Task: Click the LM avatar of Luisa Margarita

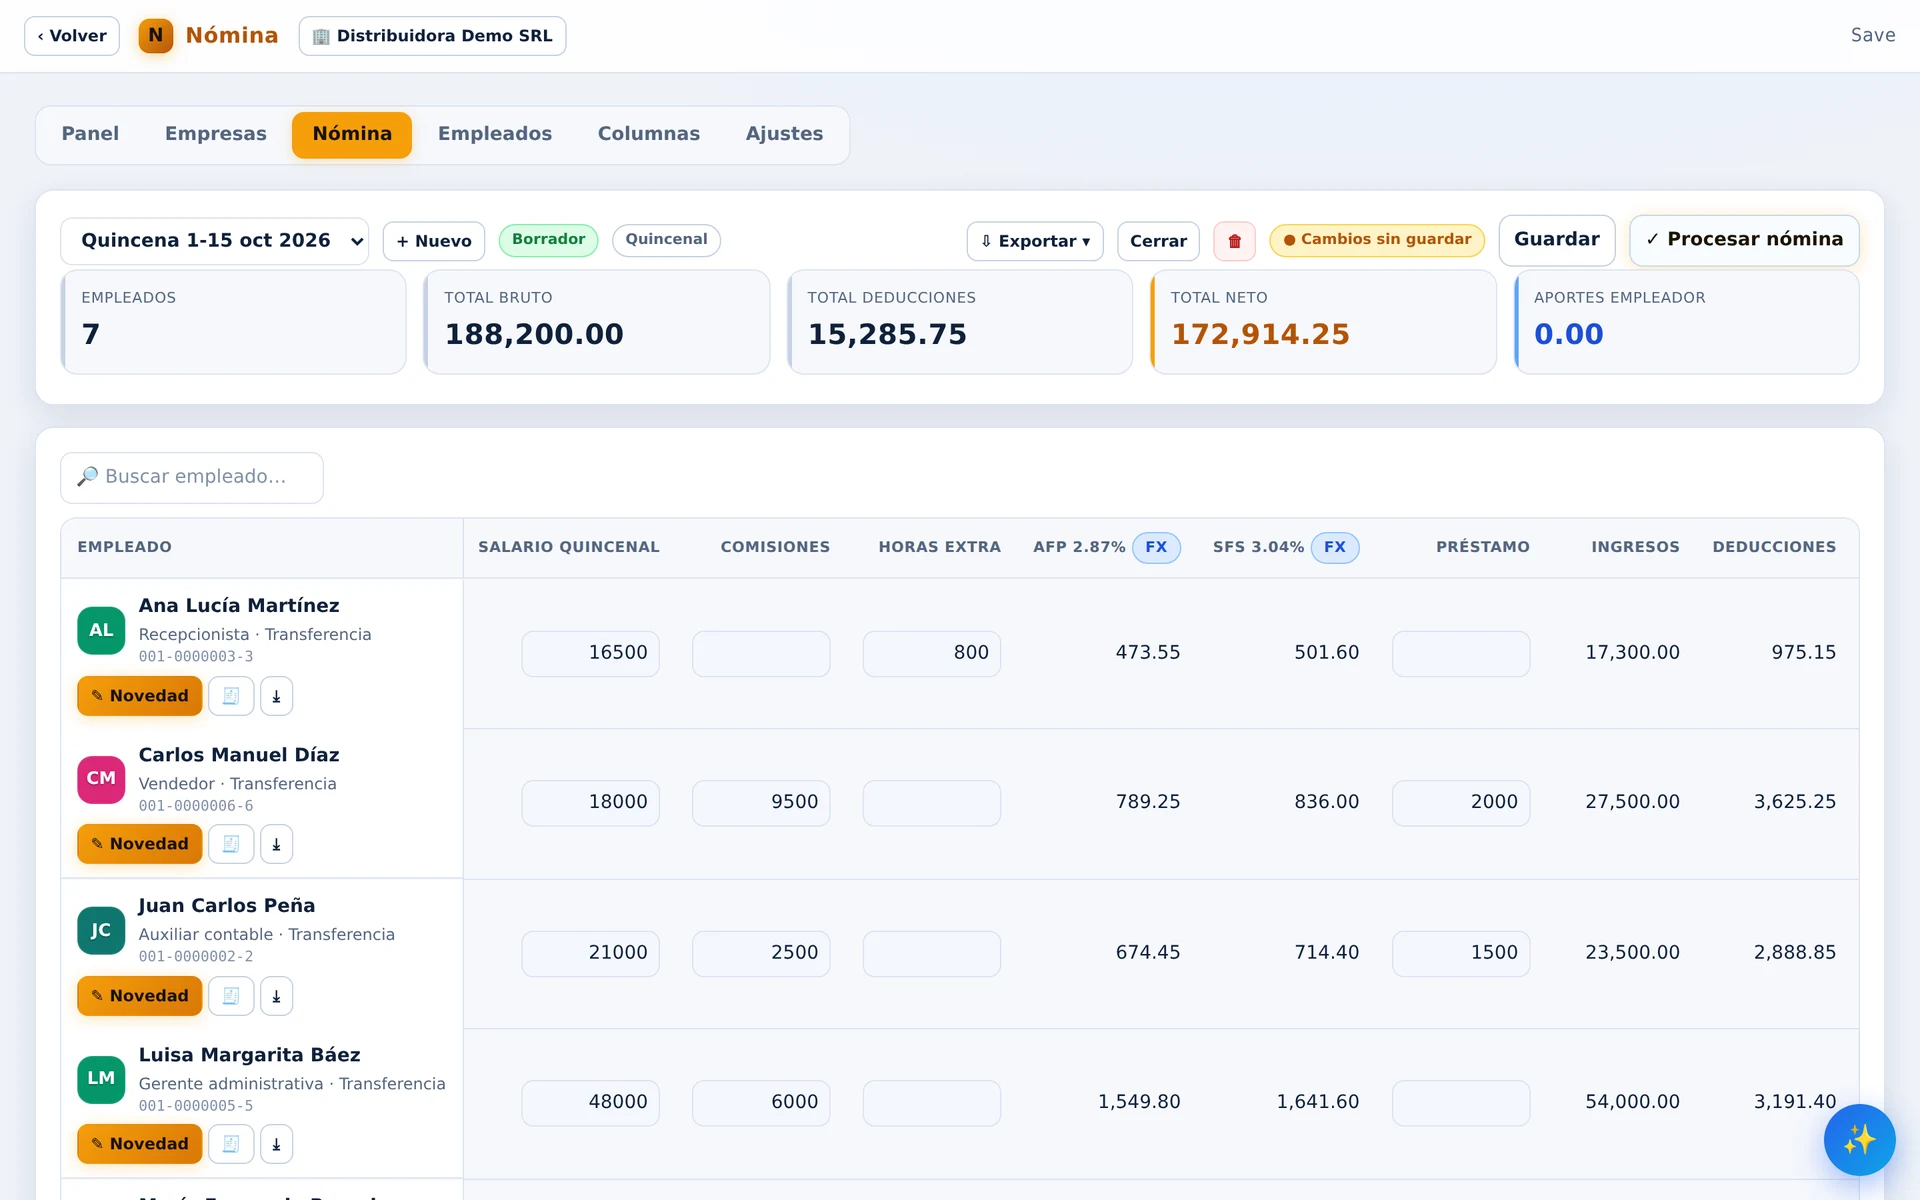Action: [101, 1079]
